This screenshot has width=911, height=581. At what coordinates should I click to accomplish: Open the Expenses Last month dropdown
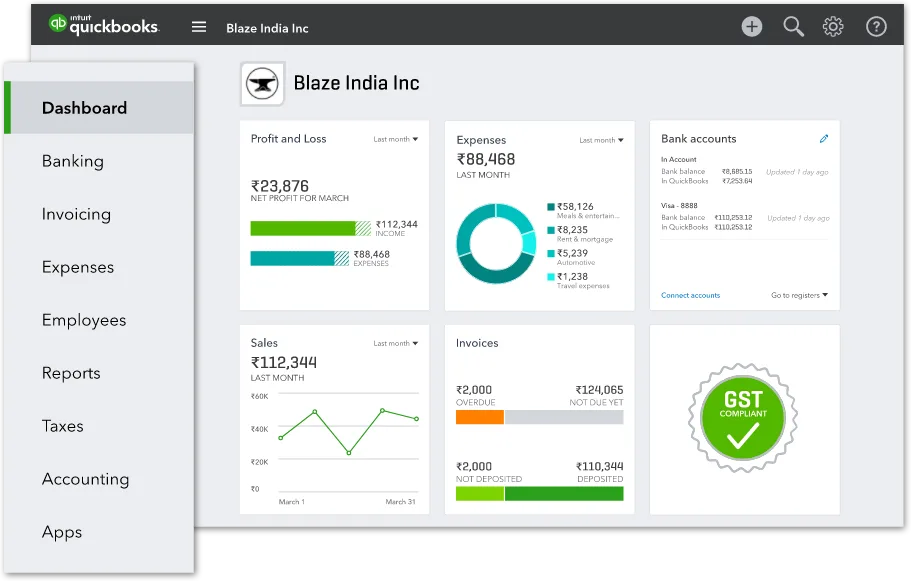click(x=601, y=141)
